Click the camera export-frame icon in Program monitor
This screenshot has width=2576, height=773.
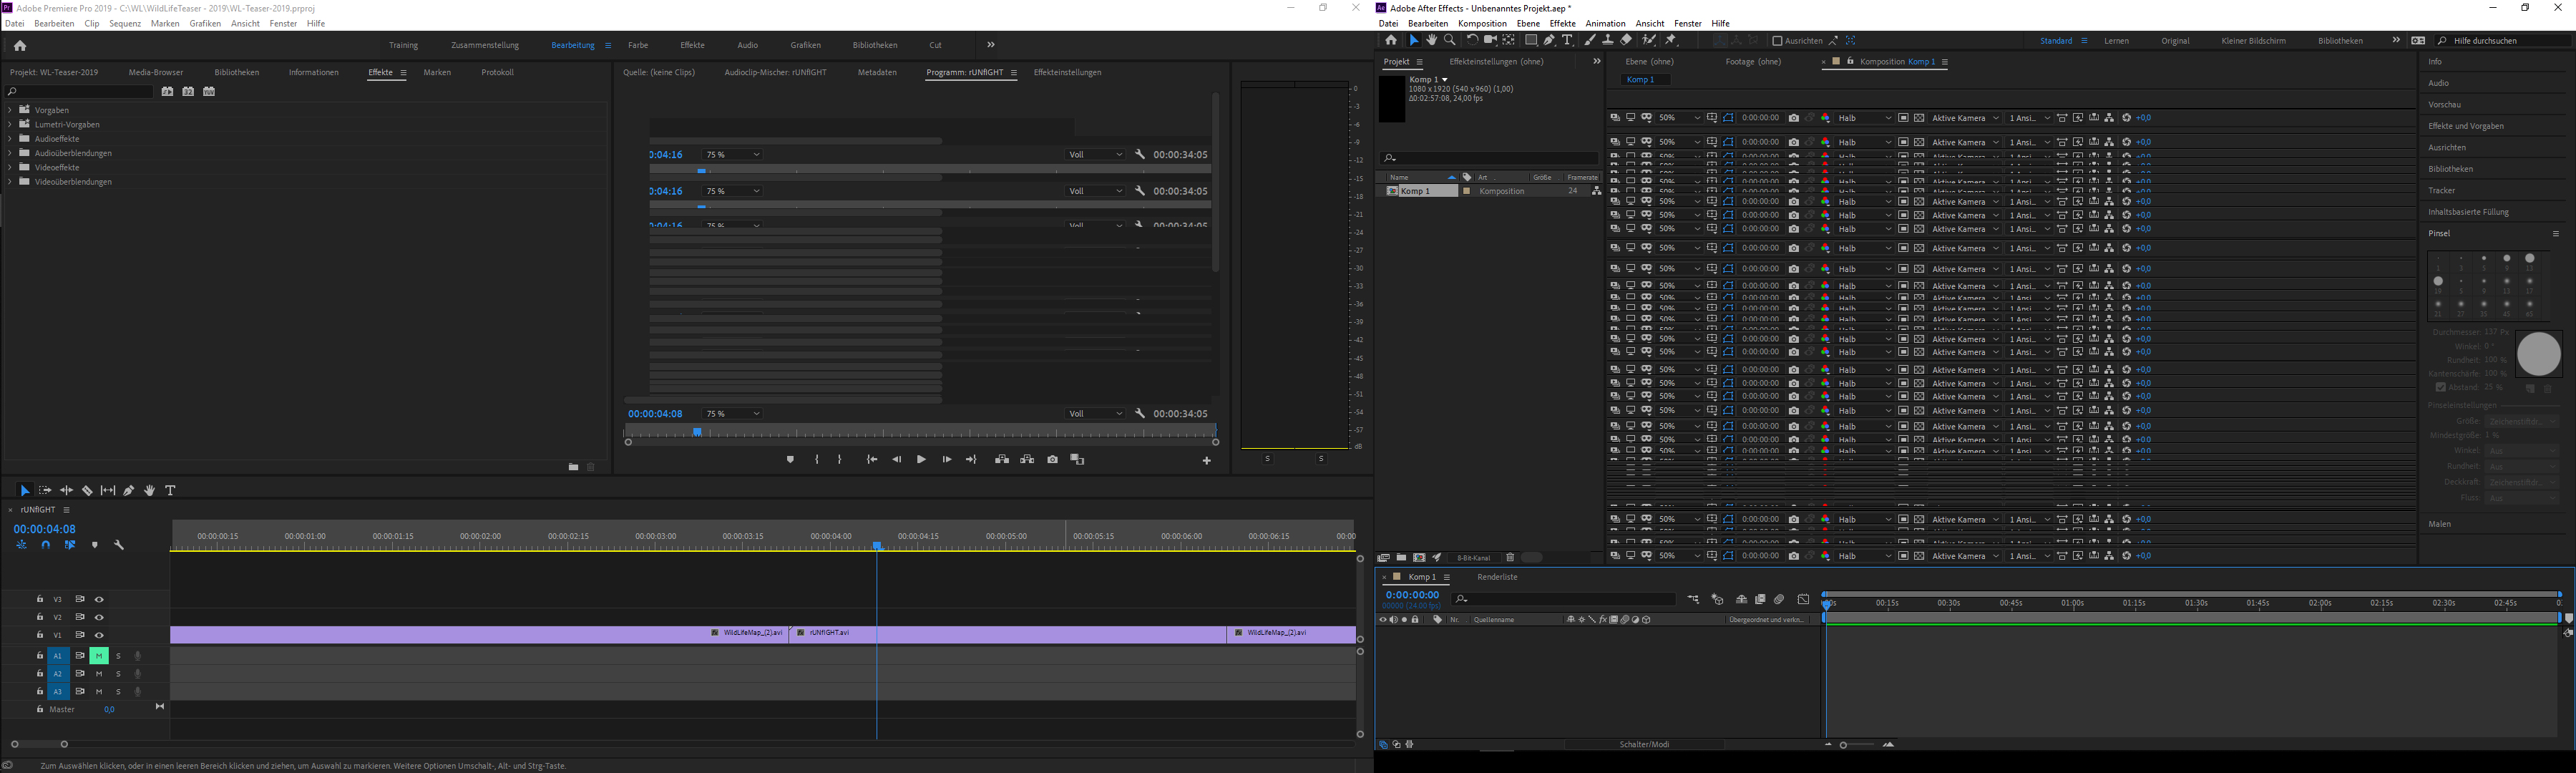[x=1051, y=459]
